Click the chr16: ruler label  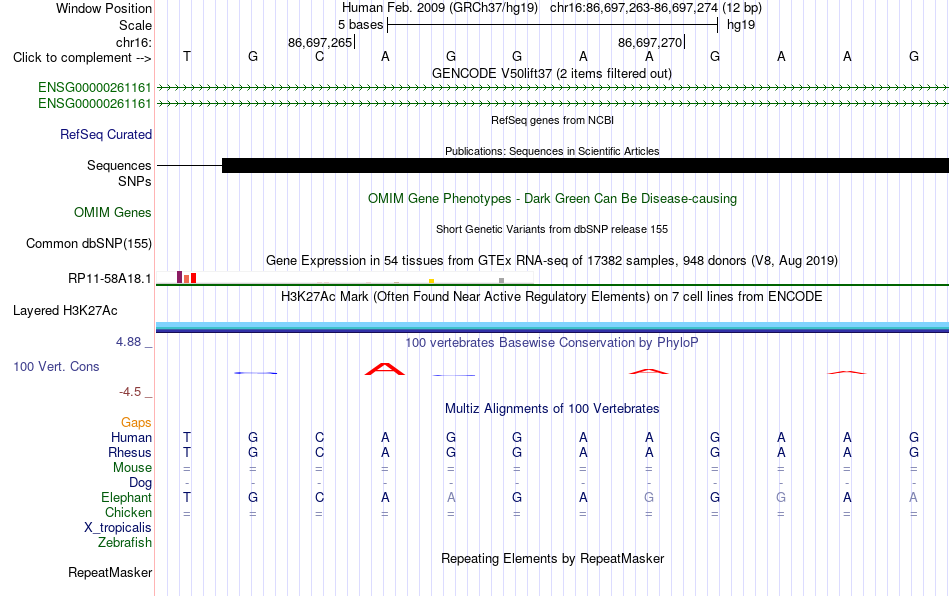(133, 42)
